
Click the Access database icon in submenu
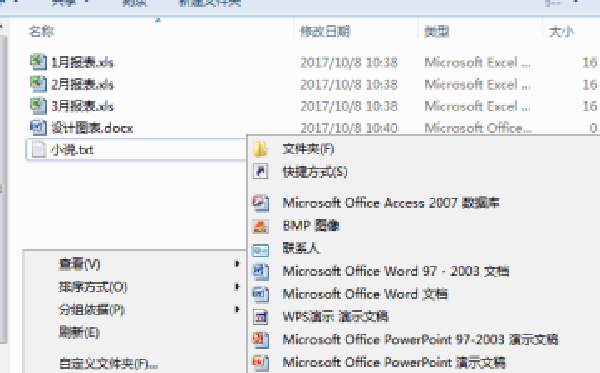click(x=260, y=203)
